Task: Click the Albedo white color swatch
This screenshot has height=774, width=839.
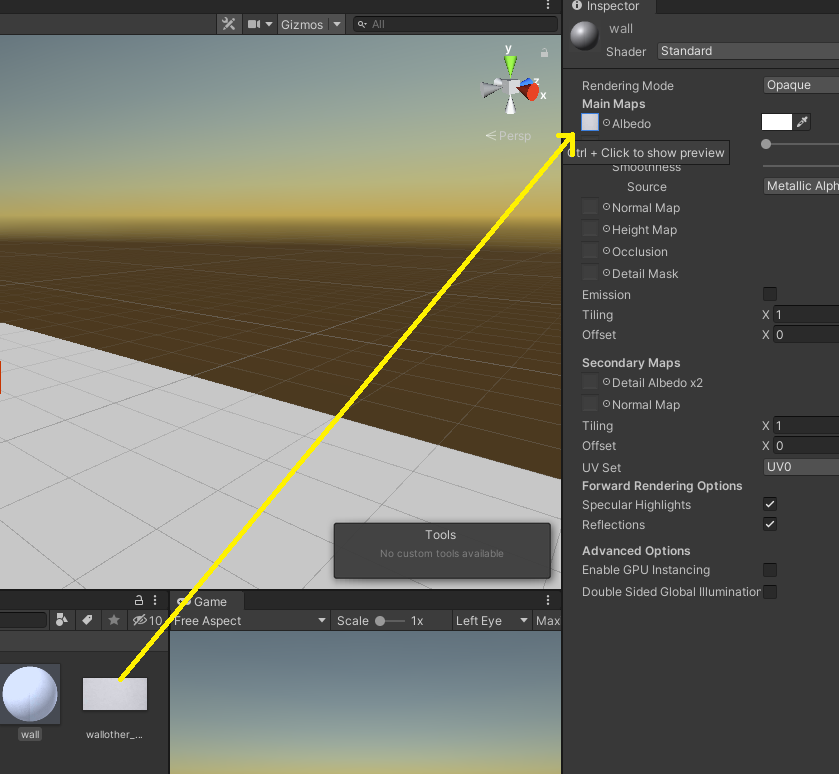Action: [776, 122]
